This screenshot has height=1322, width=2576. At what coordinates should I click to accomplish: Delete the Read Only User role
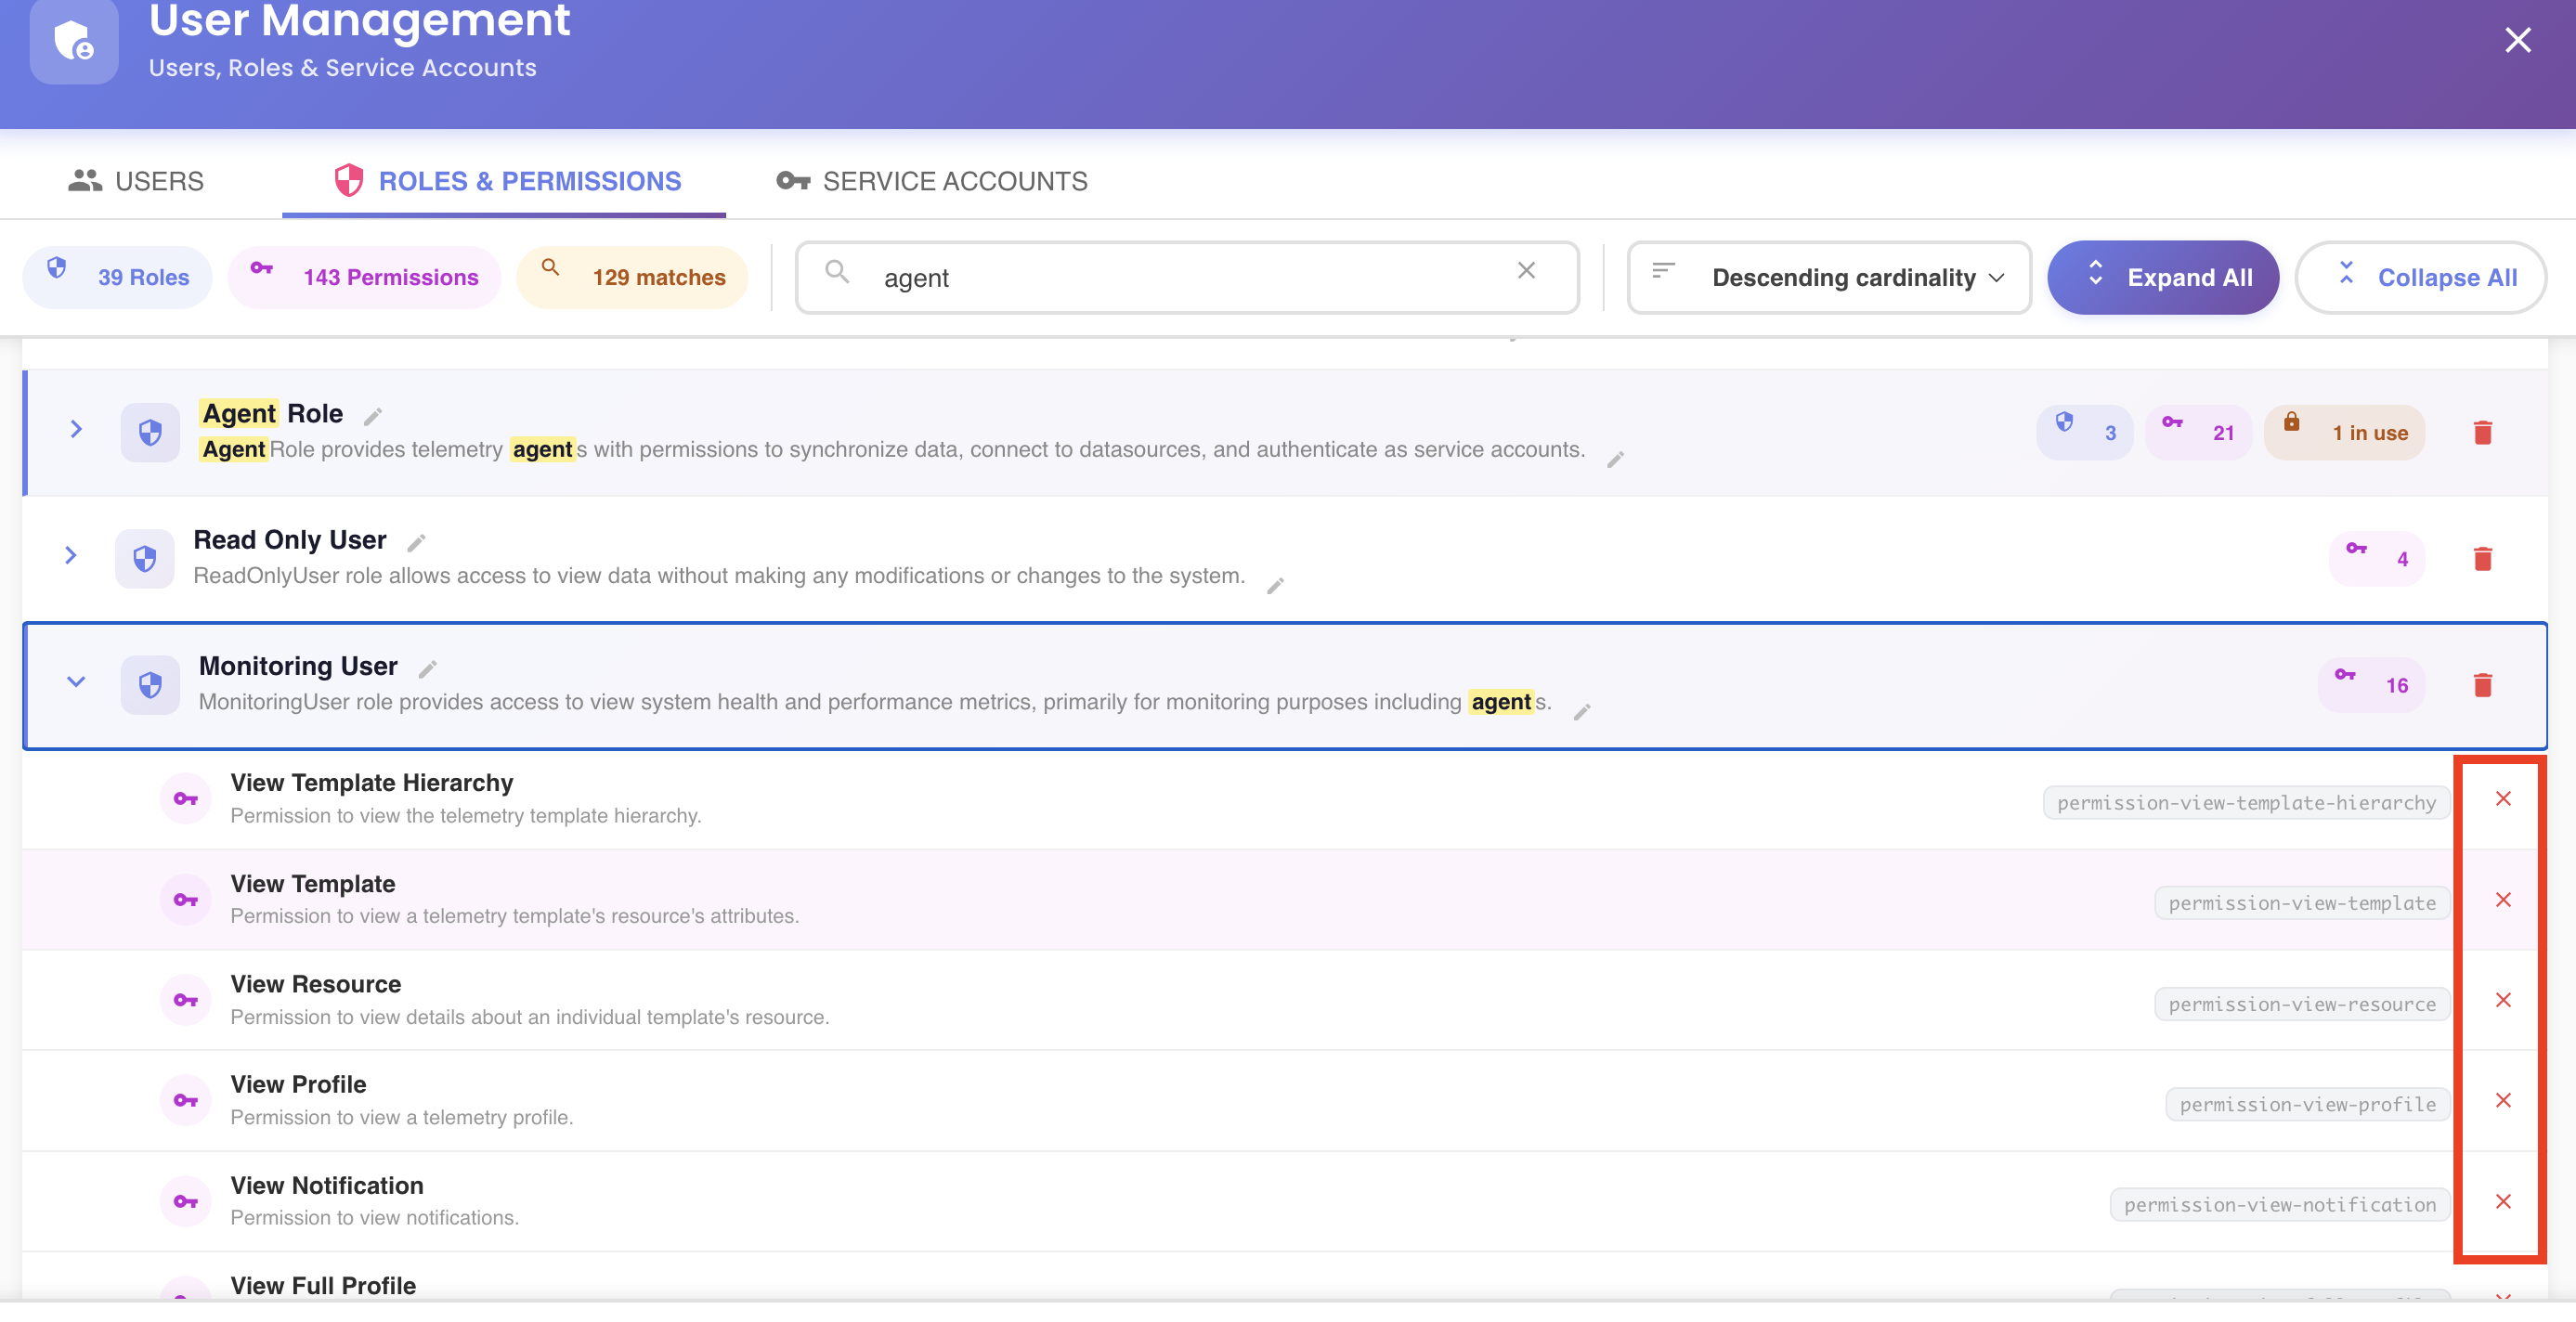[x=2482, y=558]
